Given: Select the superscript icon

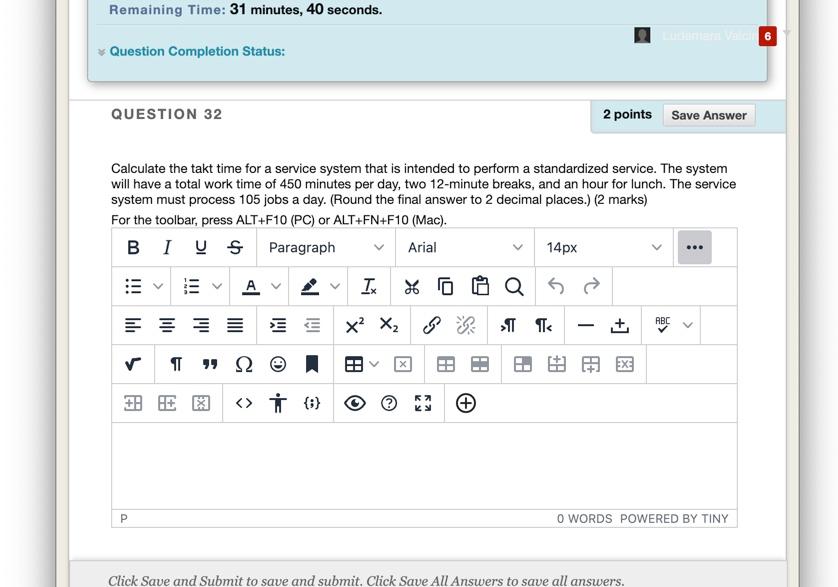Looking at the screenshot, I should pyautogui.click(x=353, y=325).
